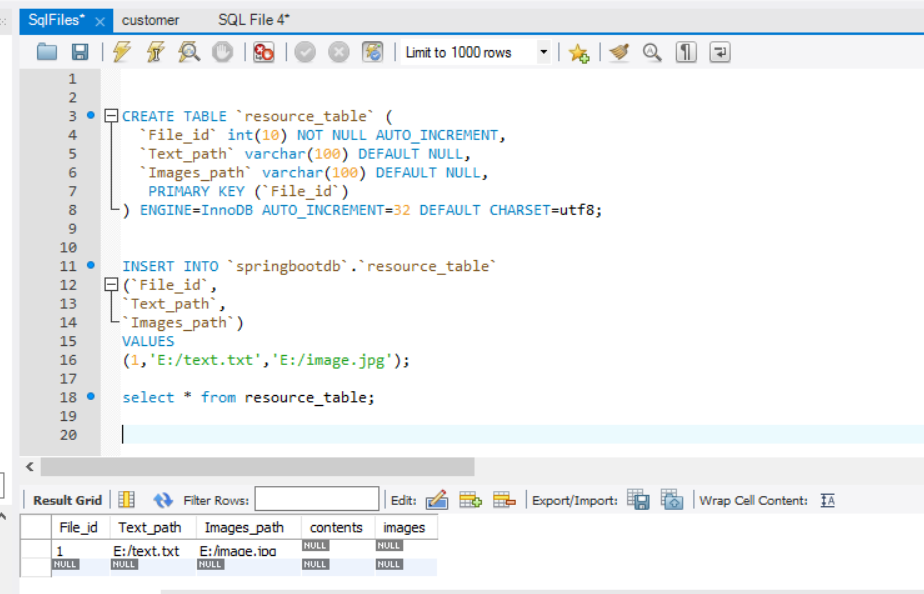The width and height of the screenshot is (924, 594).
Task: Click the Images_path column header
Action: [x=244, y=527]
